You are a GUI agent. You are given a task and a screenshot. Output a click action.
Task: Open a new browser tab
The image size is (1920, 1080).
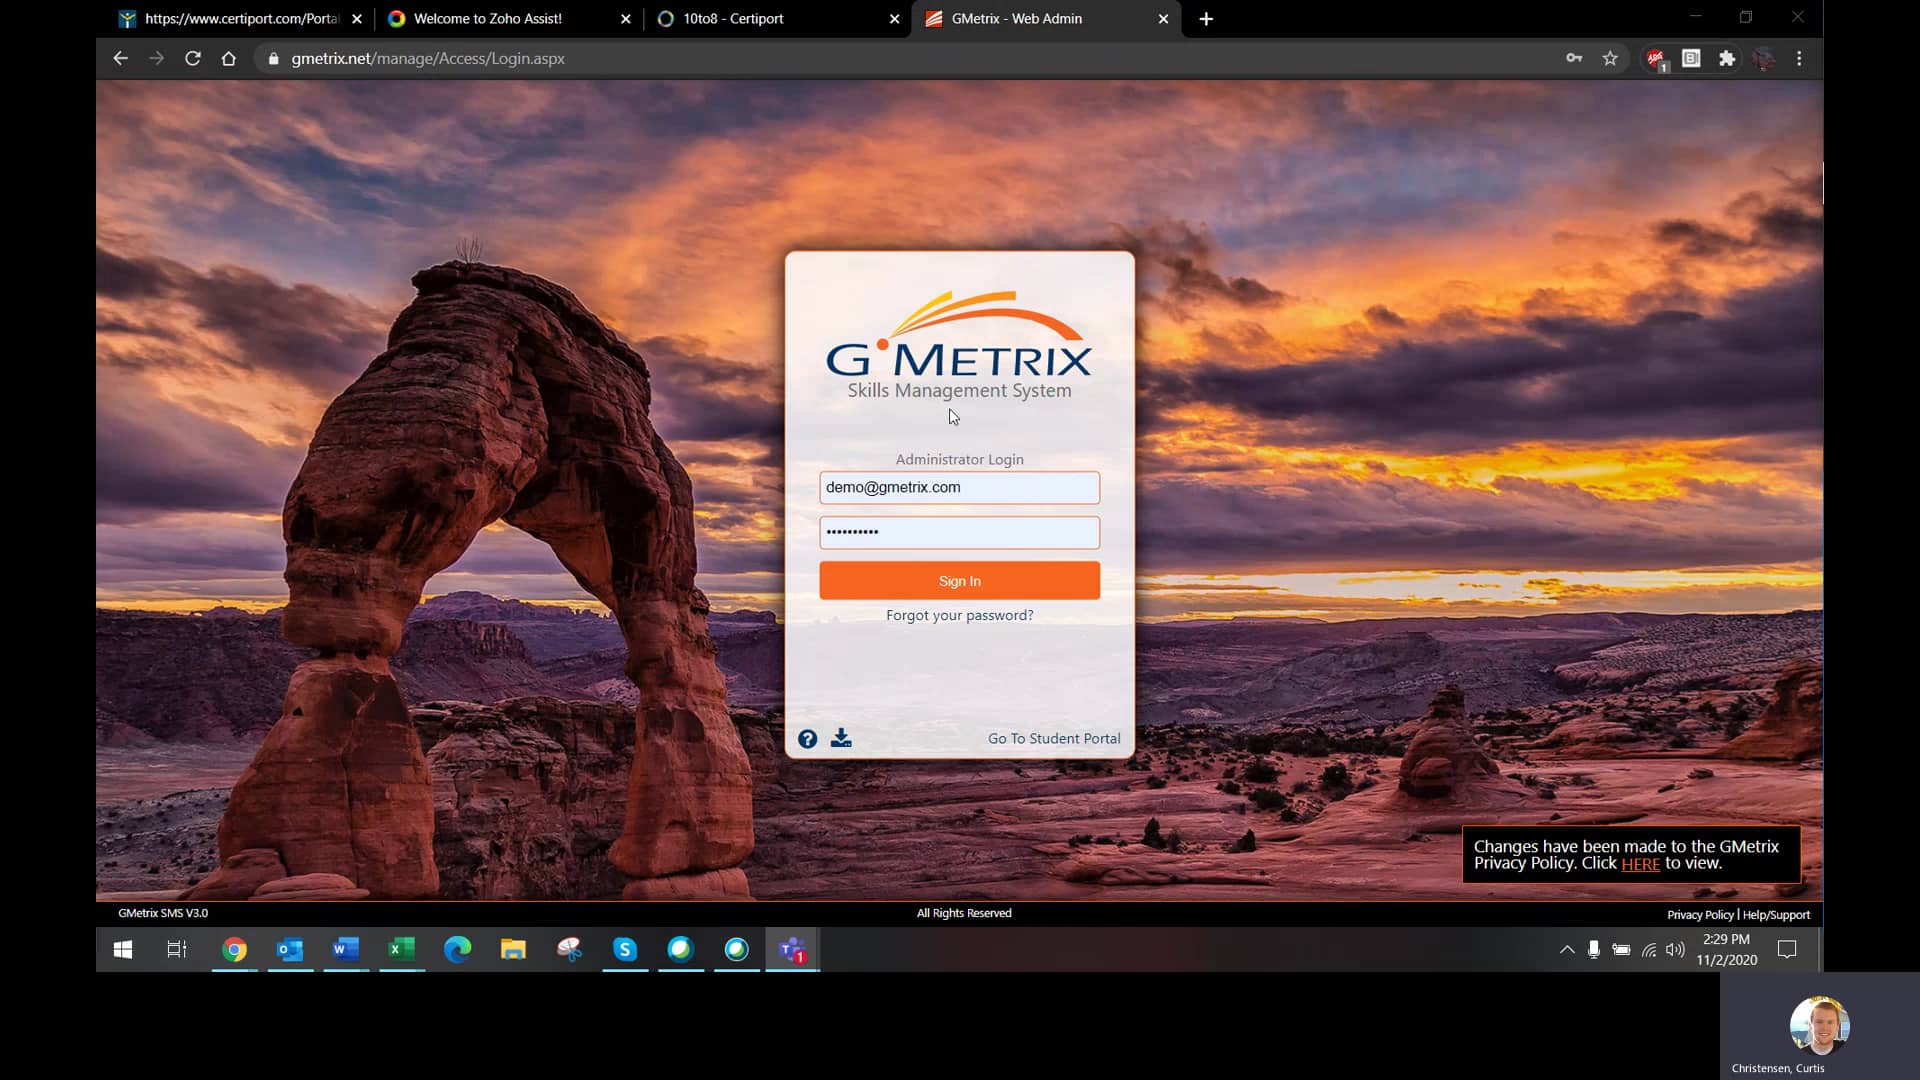coord(1206,19)
